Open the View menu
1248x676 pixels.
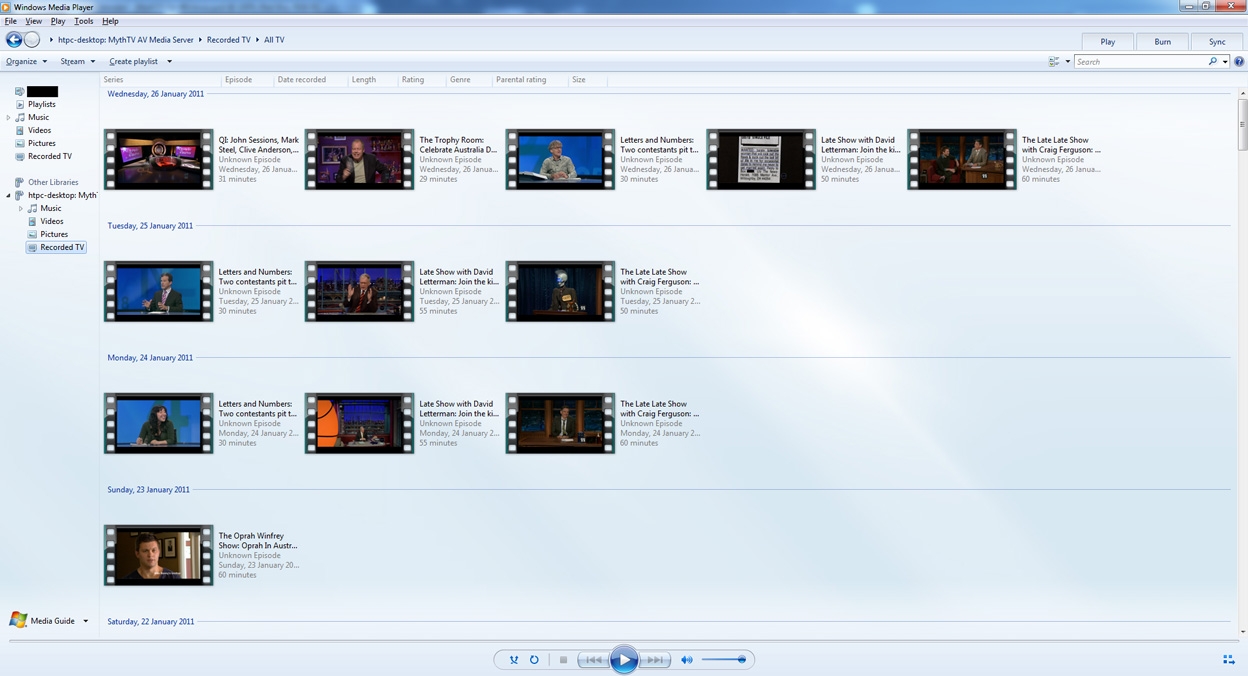(x=34, y=21)
